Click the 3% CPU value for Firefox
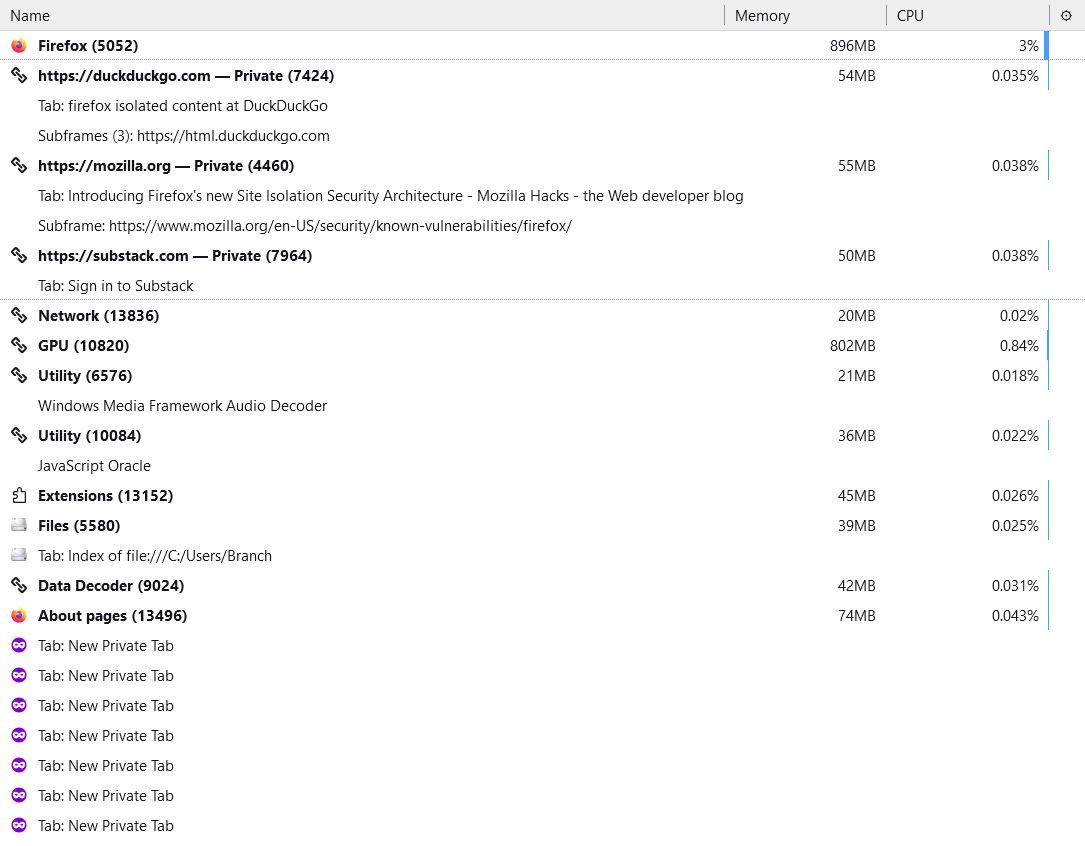The width and height of the screenshot is (1085, 846). pyautogui.click(x=1028, y=46)
